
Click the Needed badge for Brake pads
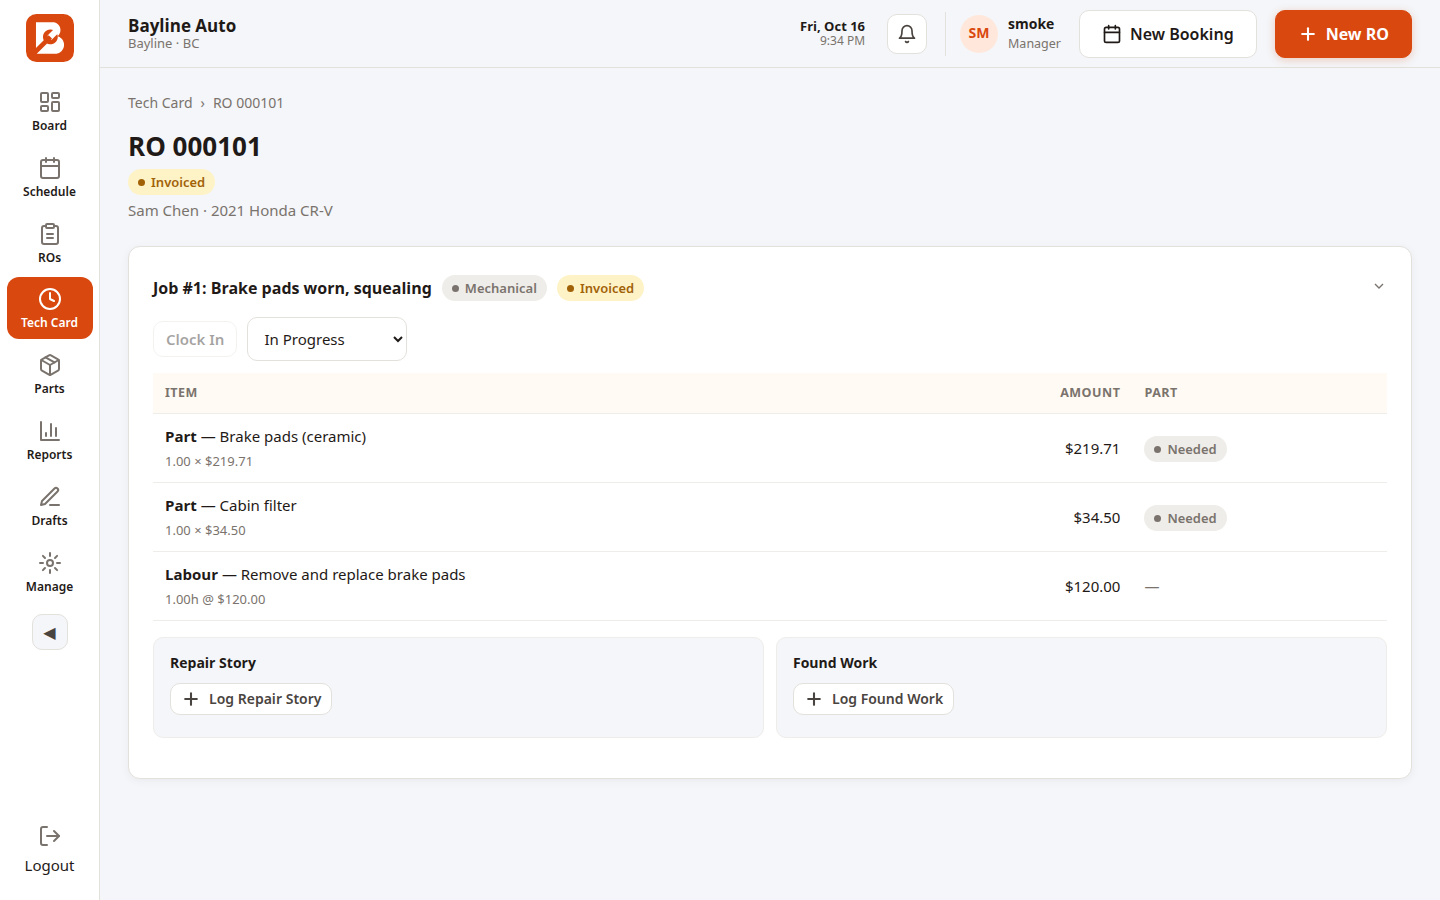(1185, 449)
